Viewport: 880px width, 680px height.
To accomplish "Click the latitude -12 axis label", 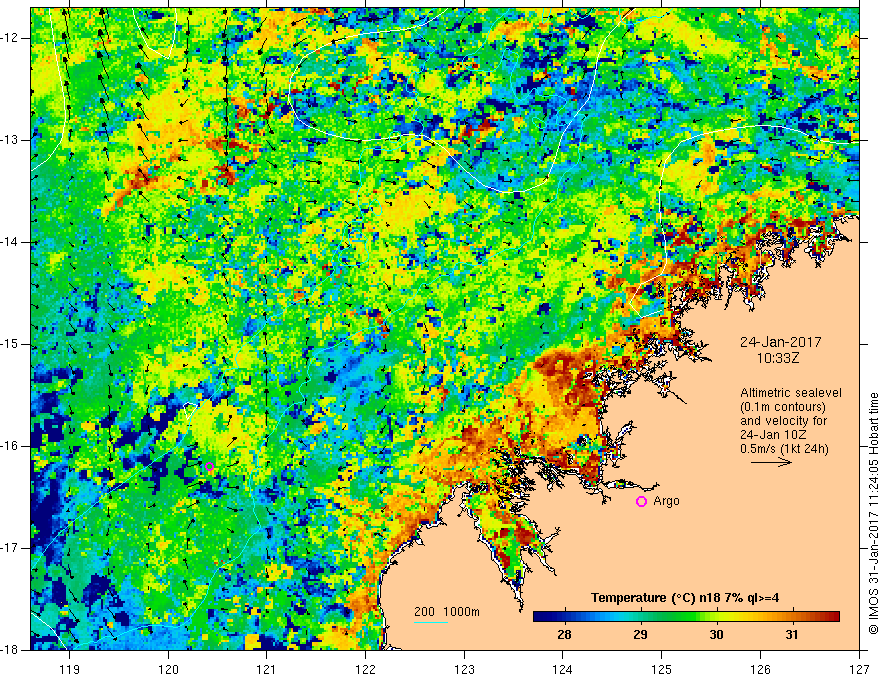I will pos(11,38).
